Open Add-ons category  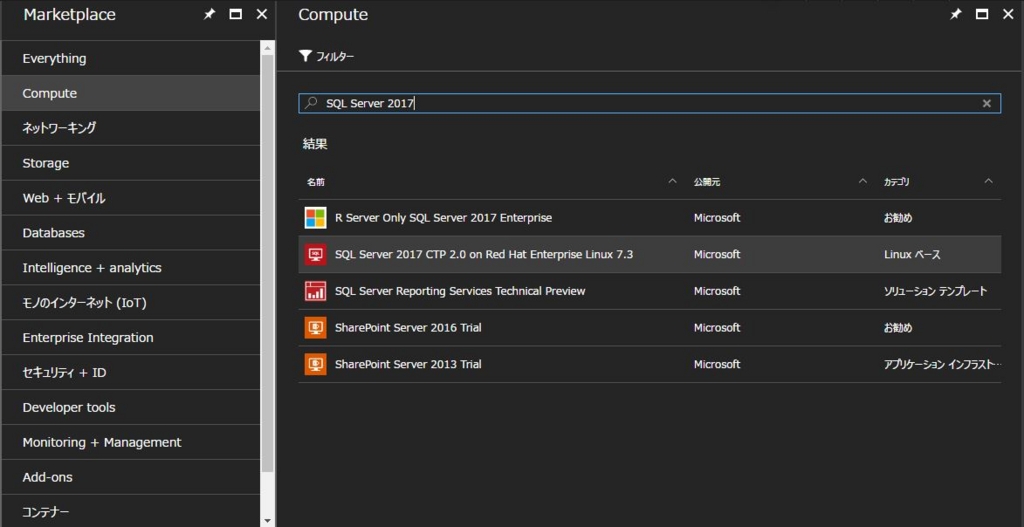pos(131,477)
